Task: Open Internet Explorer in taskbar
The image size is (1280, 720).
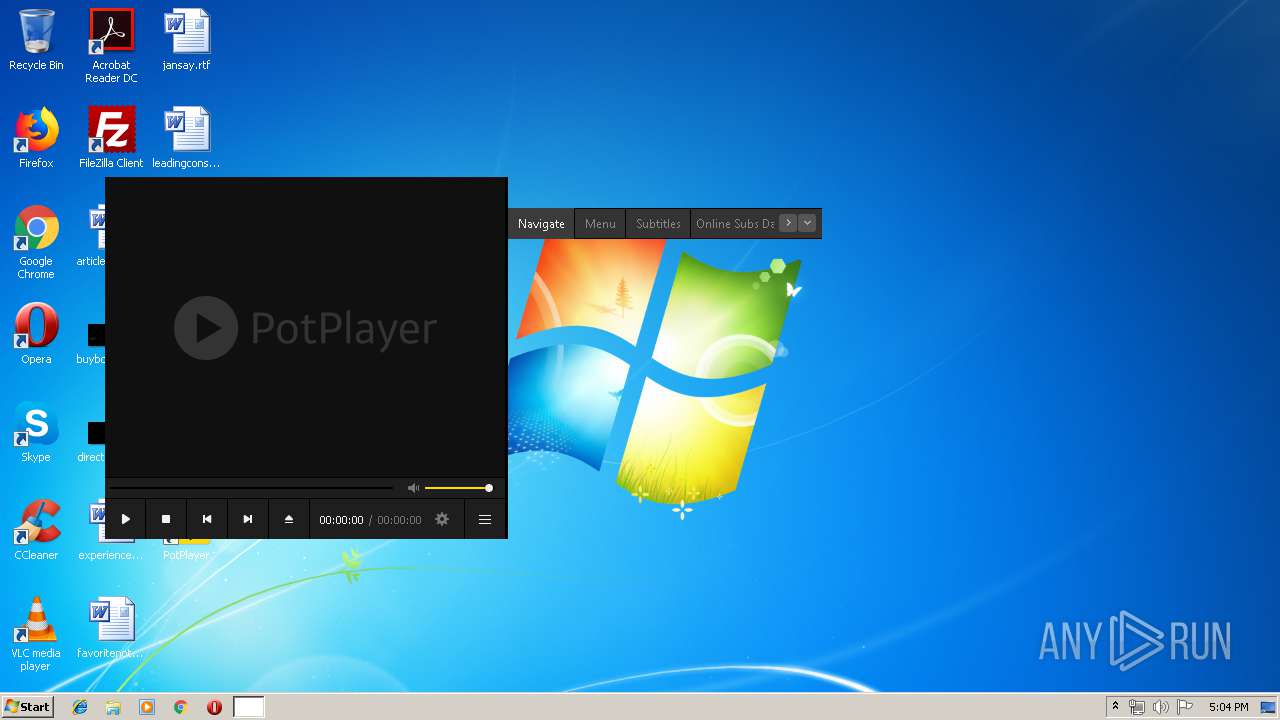Action: [80, 707]
